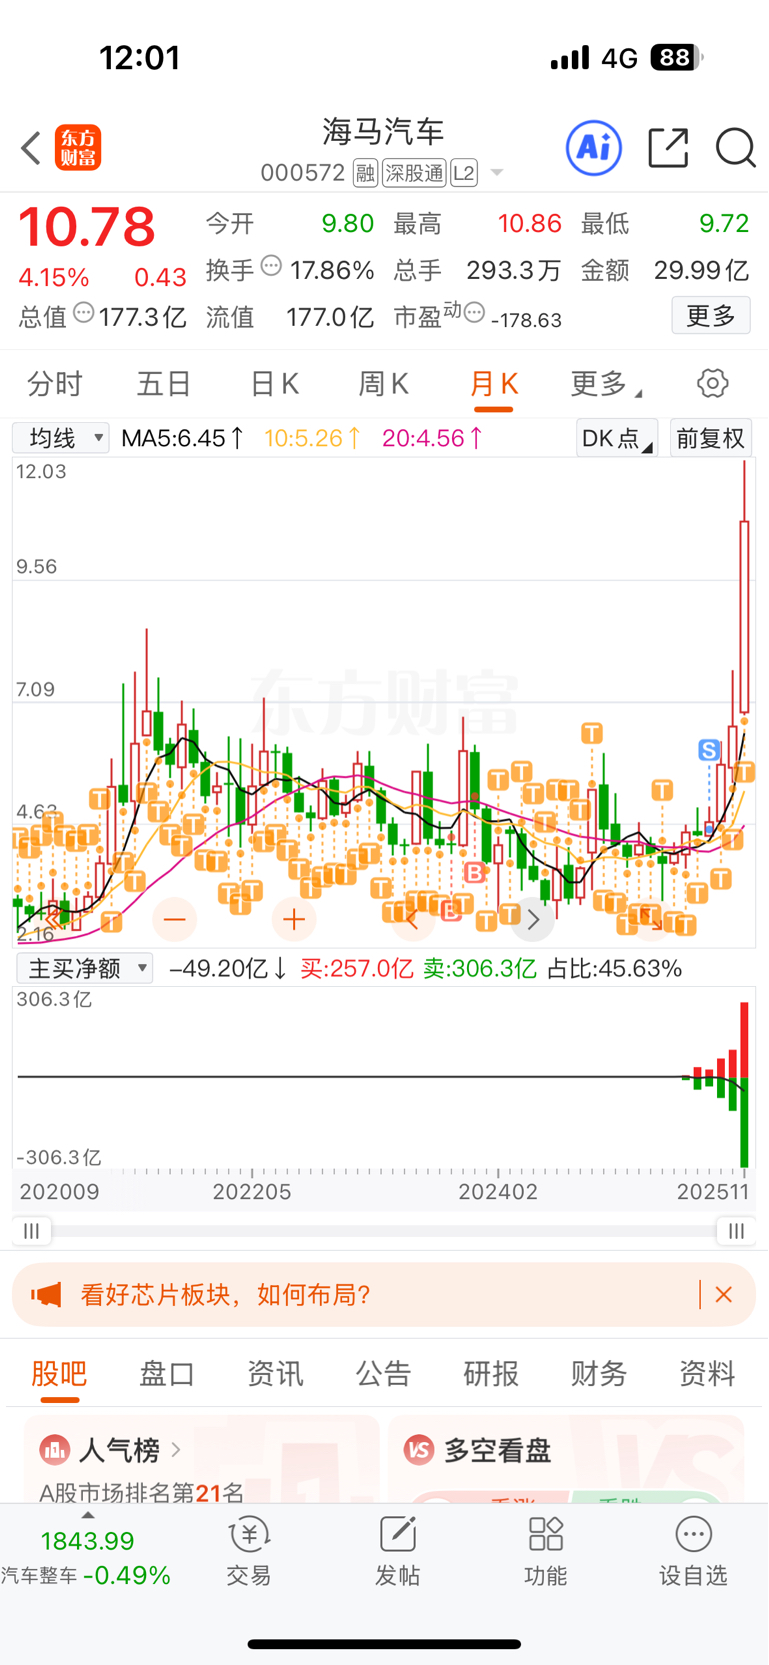Grab left handle of chart range slider

point(32,1230)
